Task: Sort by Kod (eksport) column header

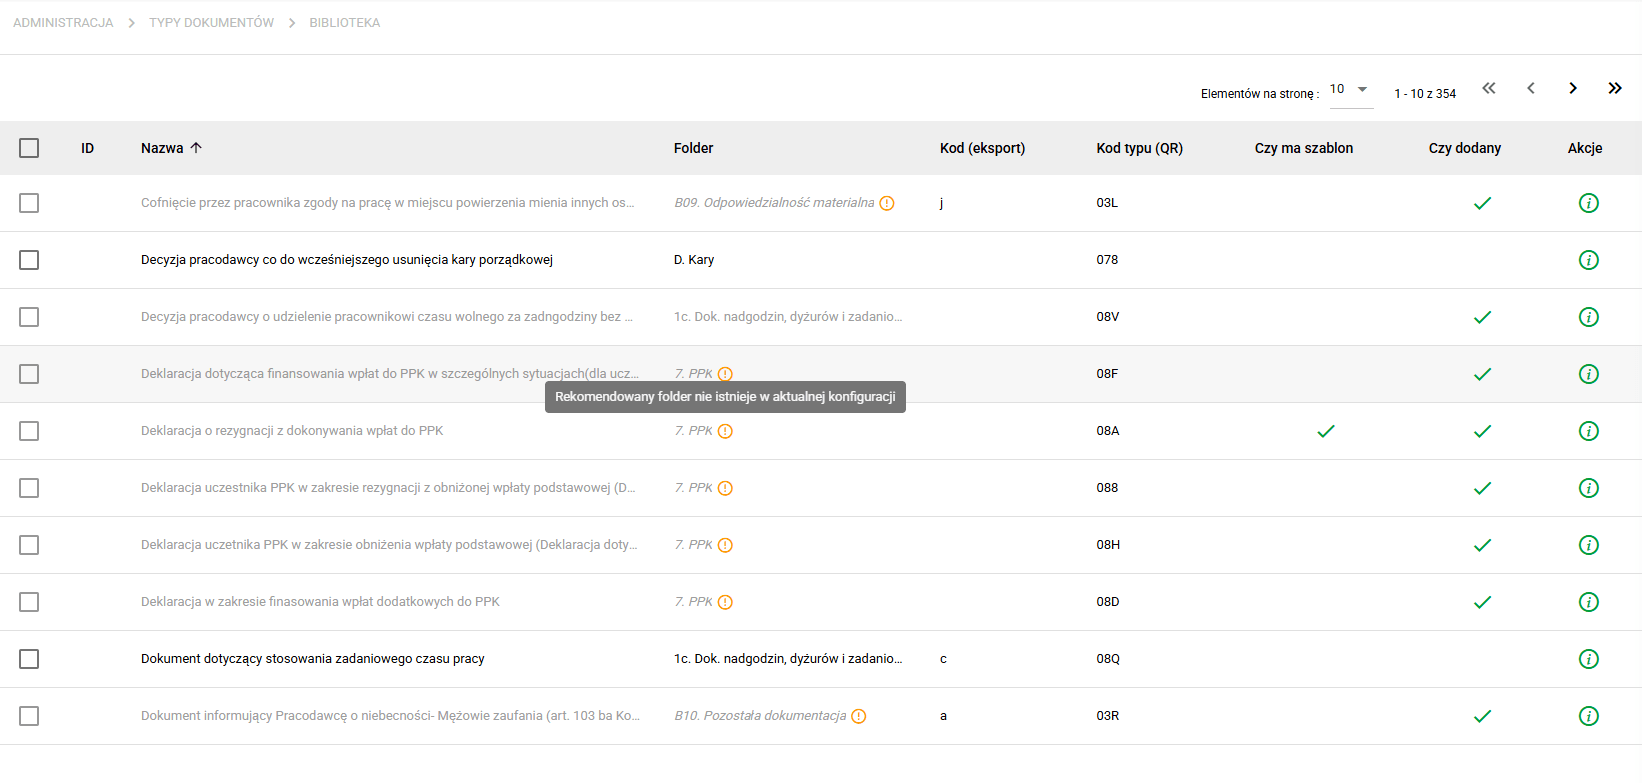Action: click(982, 148)
